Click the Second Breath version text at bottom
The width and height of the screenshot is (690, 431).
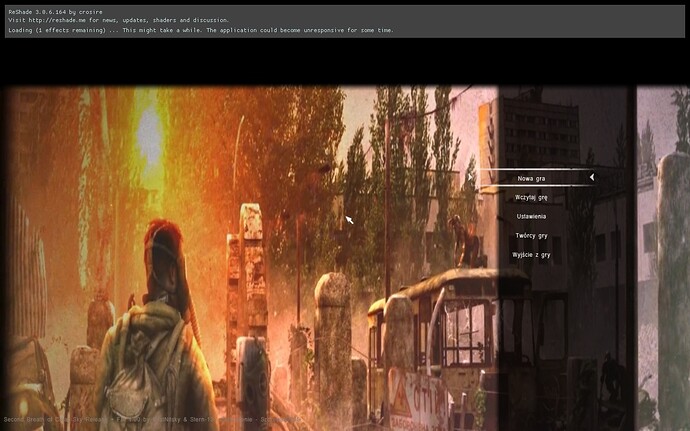(x=150, y=419)
